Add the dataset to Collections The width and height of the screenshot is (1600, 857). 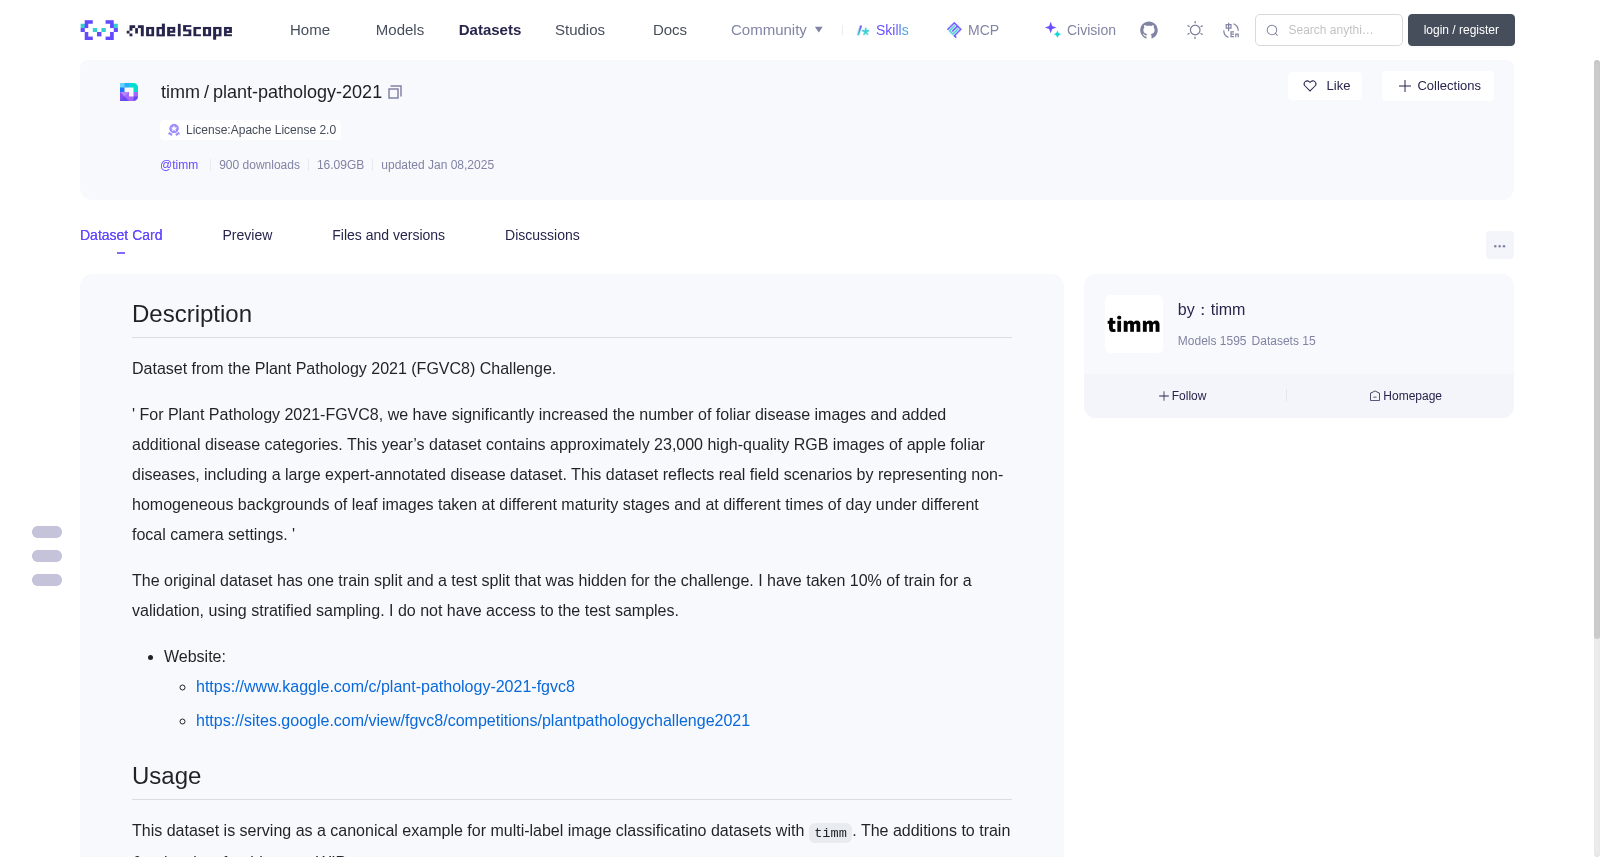[x=1438, y=86]
